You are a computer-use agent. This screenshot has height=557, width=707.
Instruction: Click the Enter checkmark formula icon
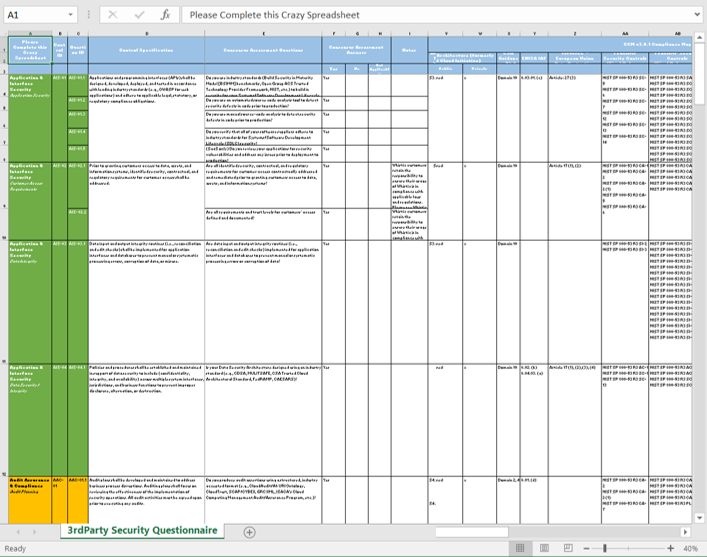(x=139, y=15)
